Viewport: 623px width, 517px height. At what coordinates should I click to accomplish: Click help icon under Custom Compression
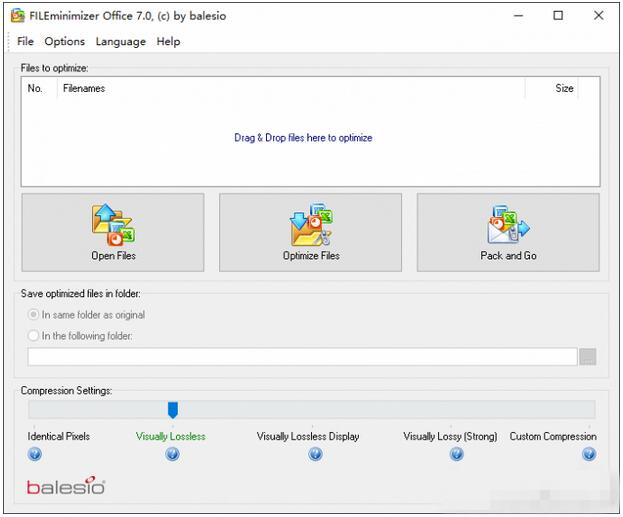click(x=589, y=454)
